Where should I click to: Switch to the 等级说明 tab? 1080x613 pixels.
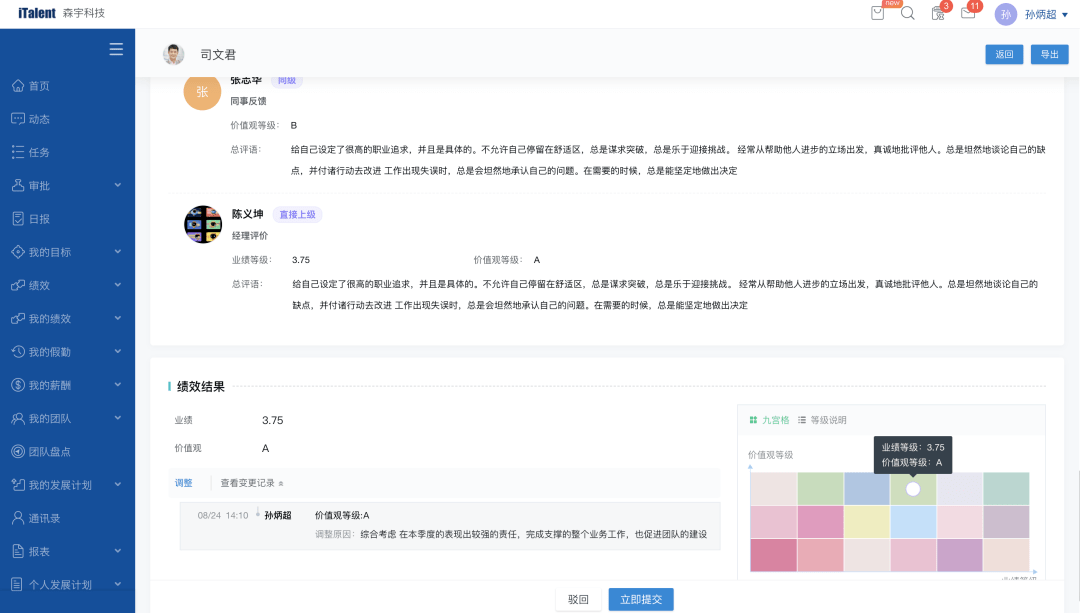pyautogui.click(x=822, y=420)
